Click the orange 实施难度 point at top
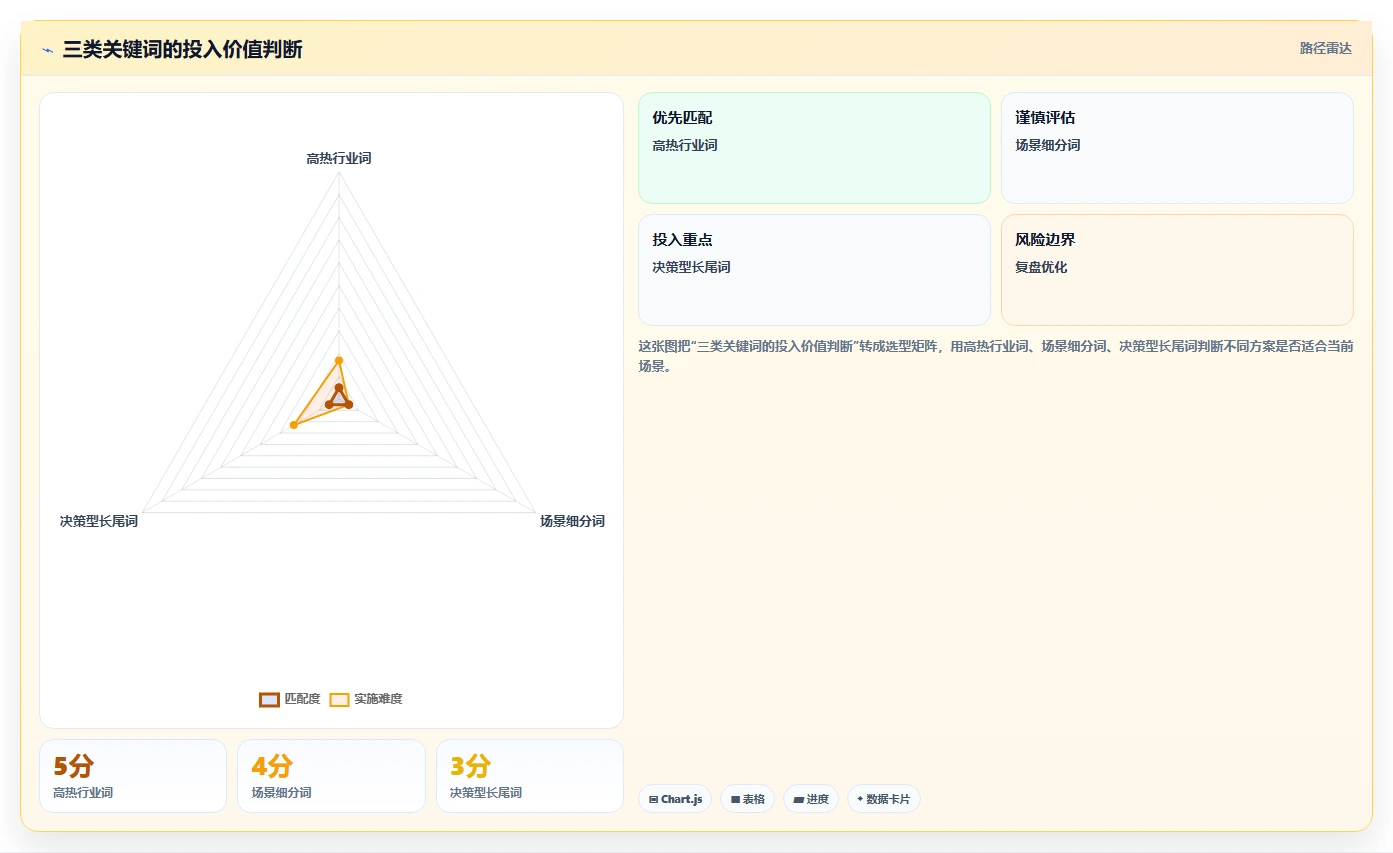Viewport: 1393px width, 853px height. [339, 360]
